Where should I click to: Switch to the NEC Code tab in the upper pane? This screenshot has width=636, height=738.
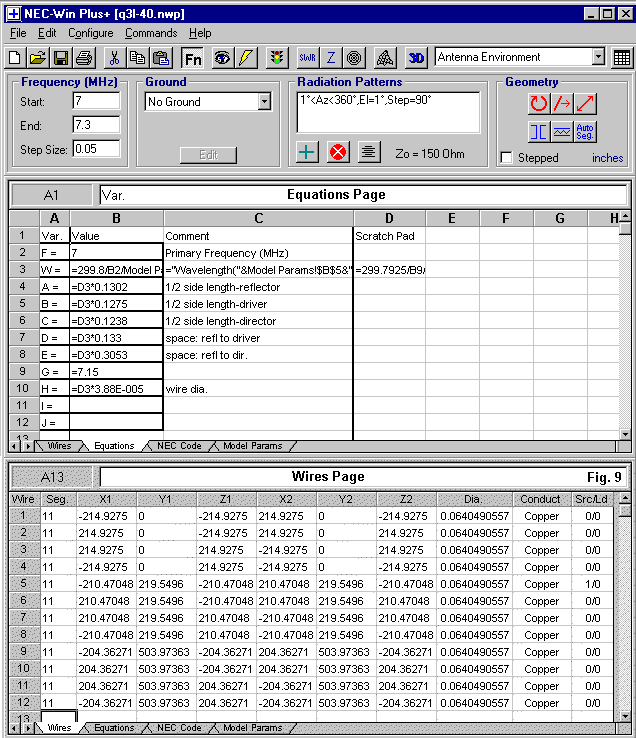click(180, 446)
